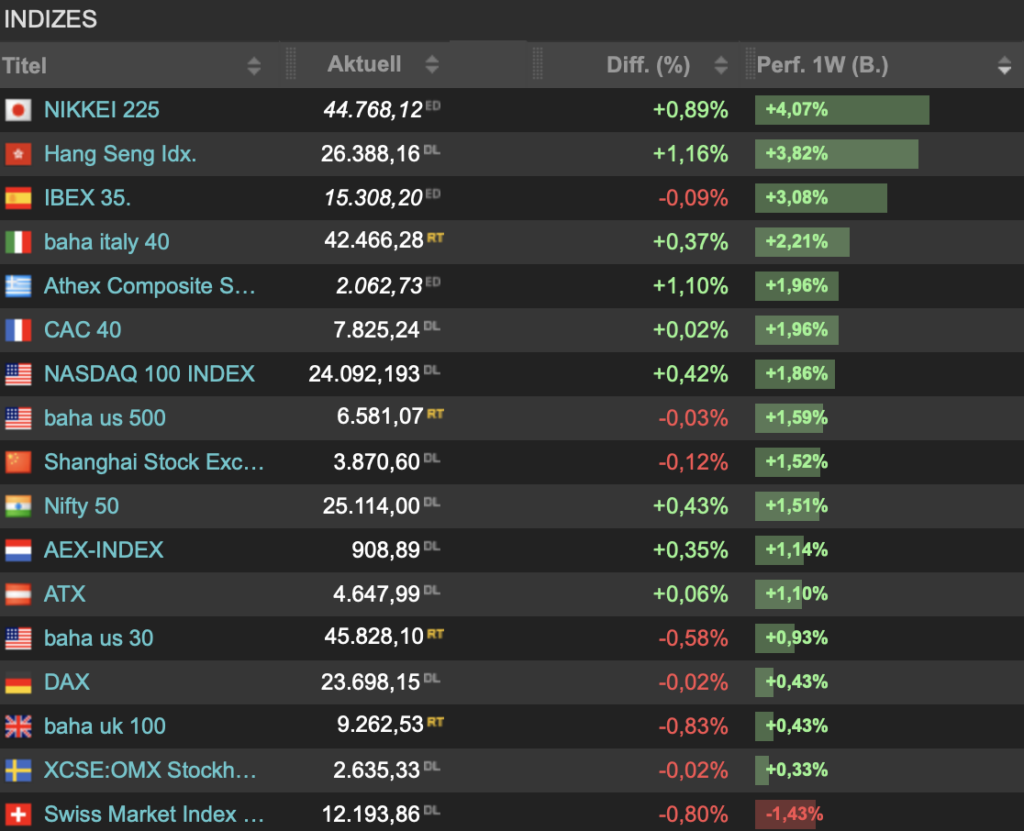Click US flag beside baha us 500
This screenshot has height=831, width=1024.
click(18, 418)
